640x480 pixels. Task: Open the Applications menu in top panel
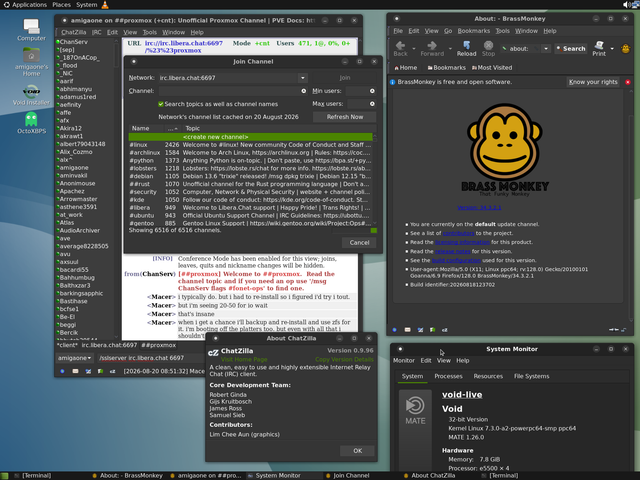coord(25,4)
